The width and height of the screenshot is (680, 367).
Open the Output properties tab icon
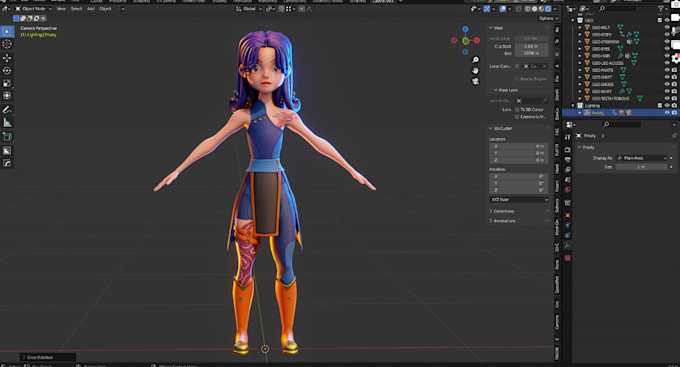568,160
